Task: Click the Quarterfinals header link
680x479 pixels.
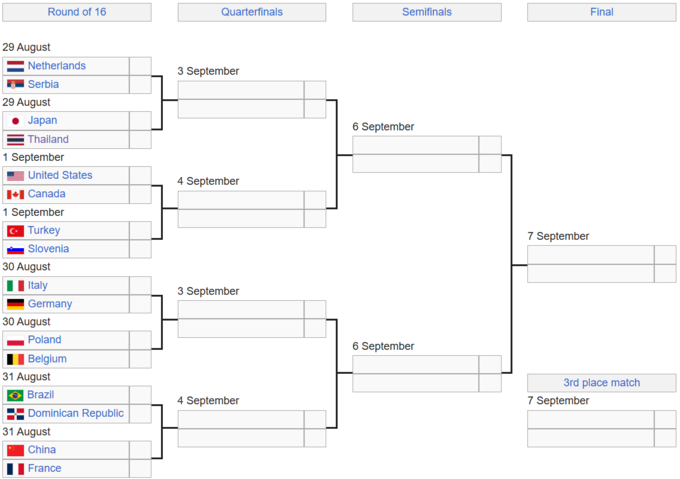Action: click(252, 12)
